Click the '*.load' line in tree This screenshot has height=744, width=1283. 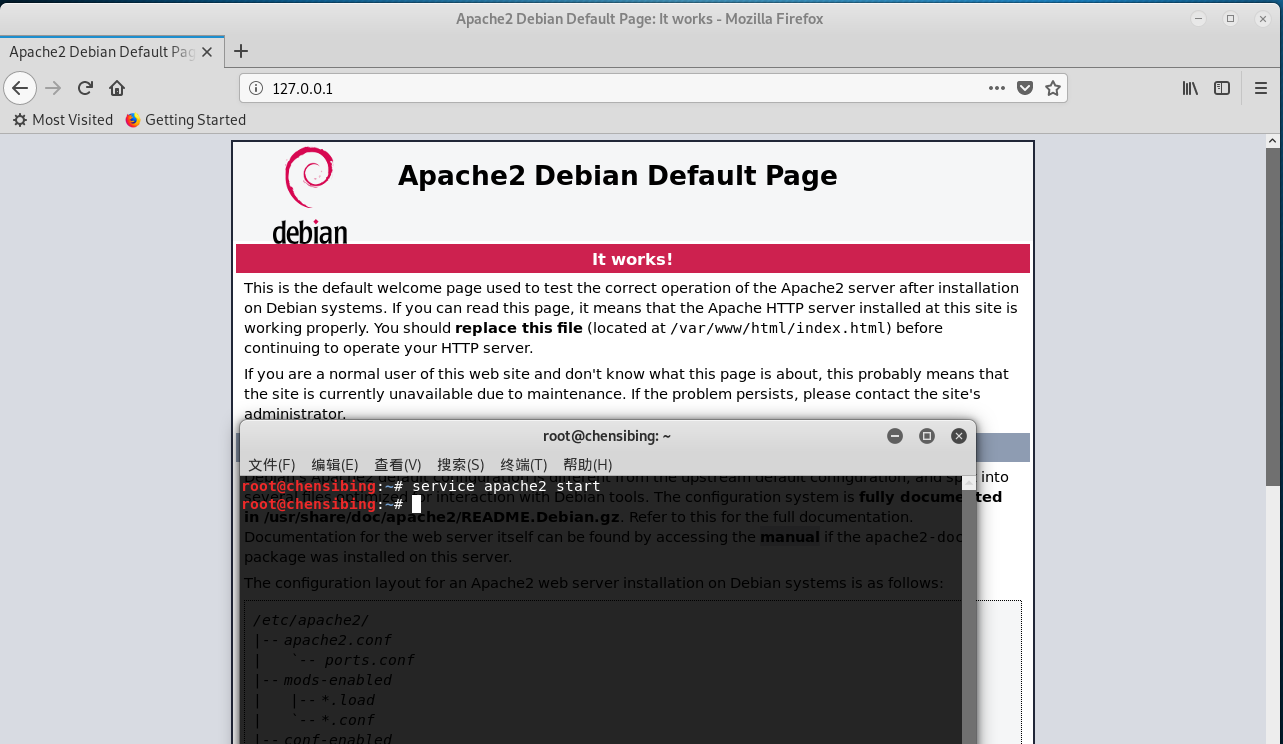[348, 700]
